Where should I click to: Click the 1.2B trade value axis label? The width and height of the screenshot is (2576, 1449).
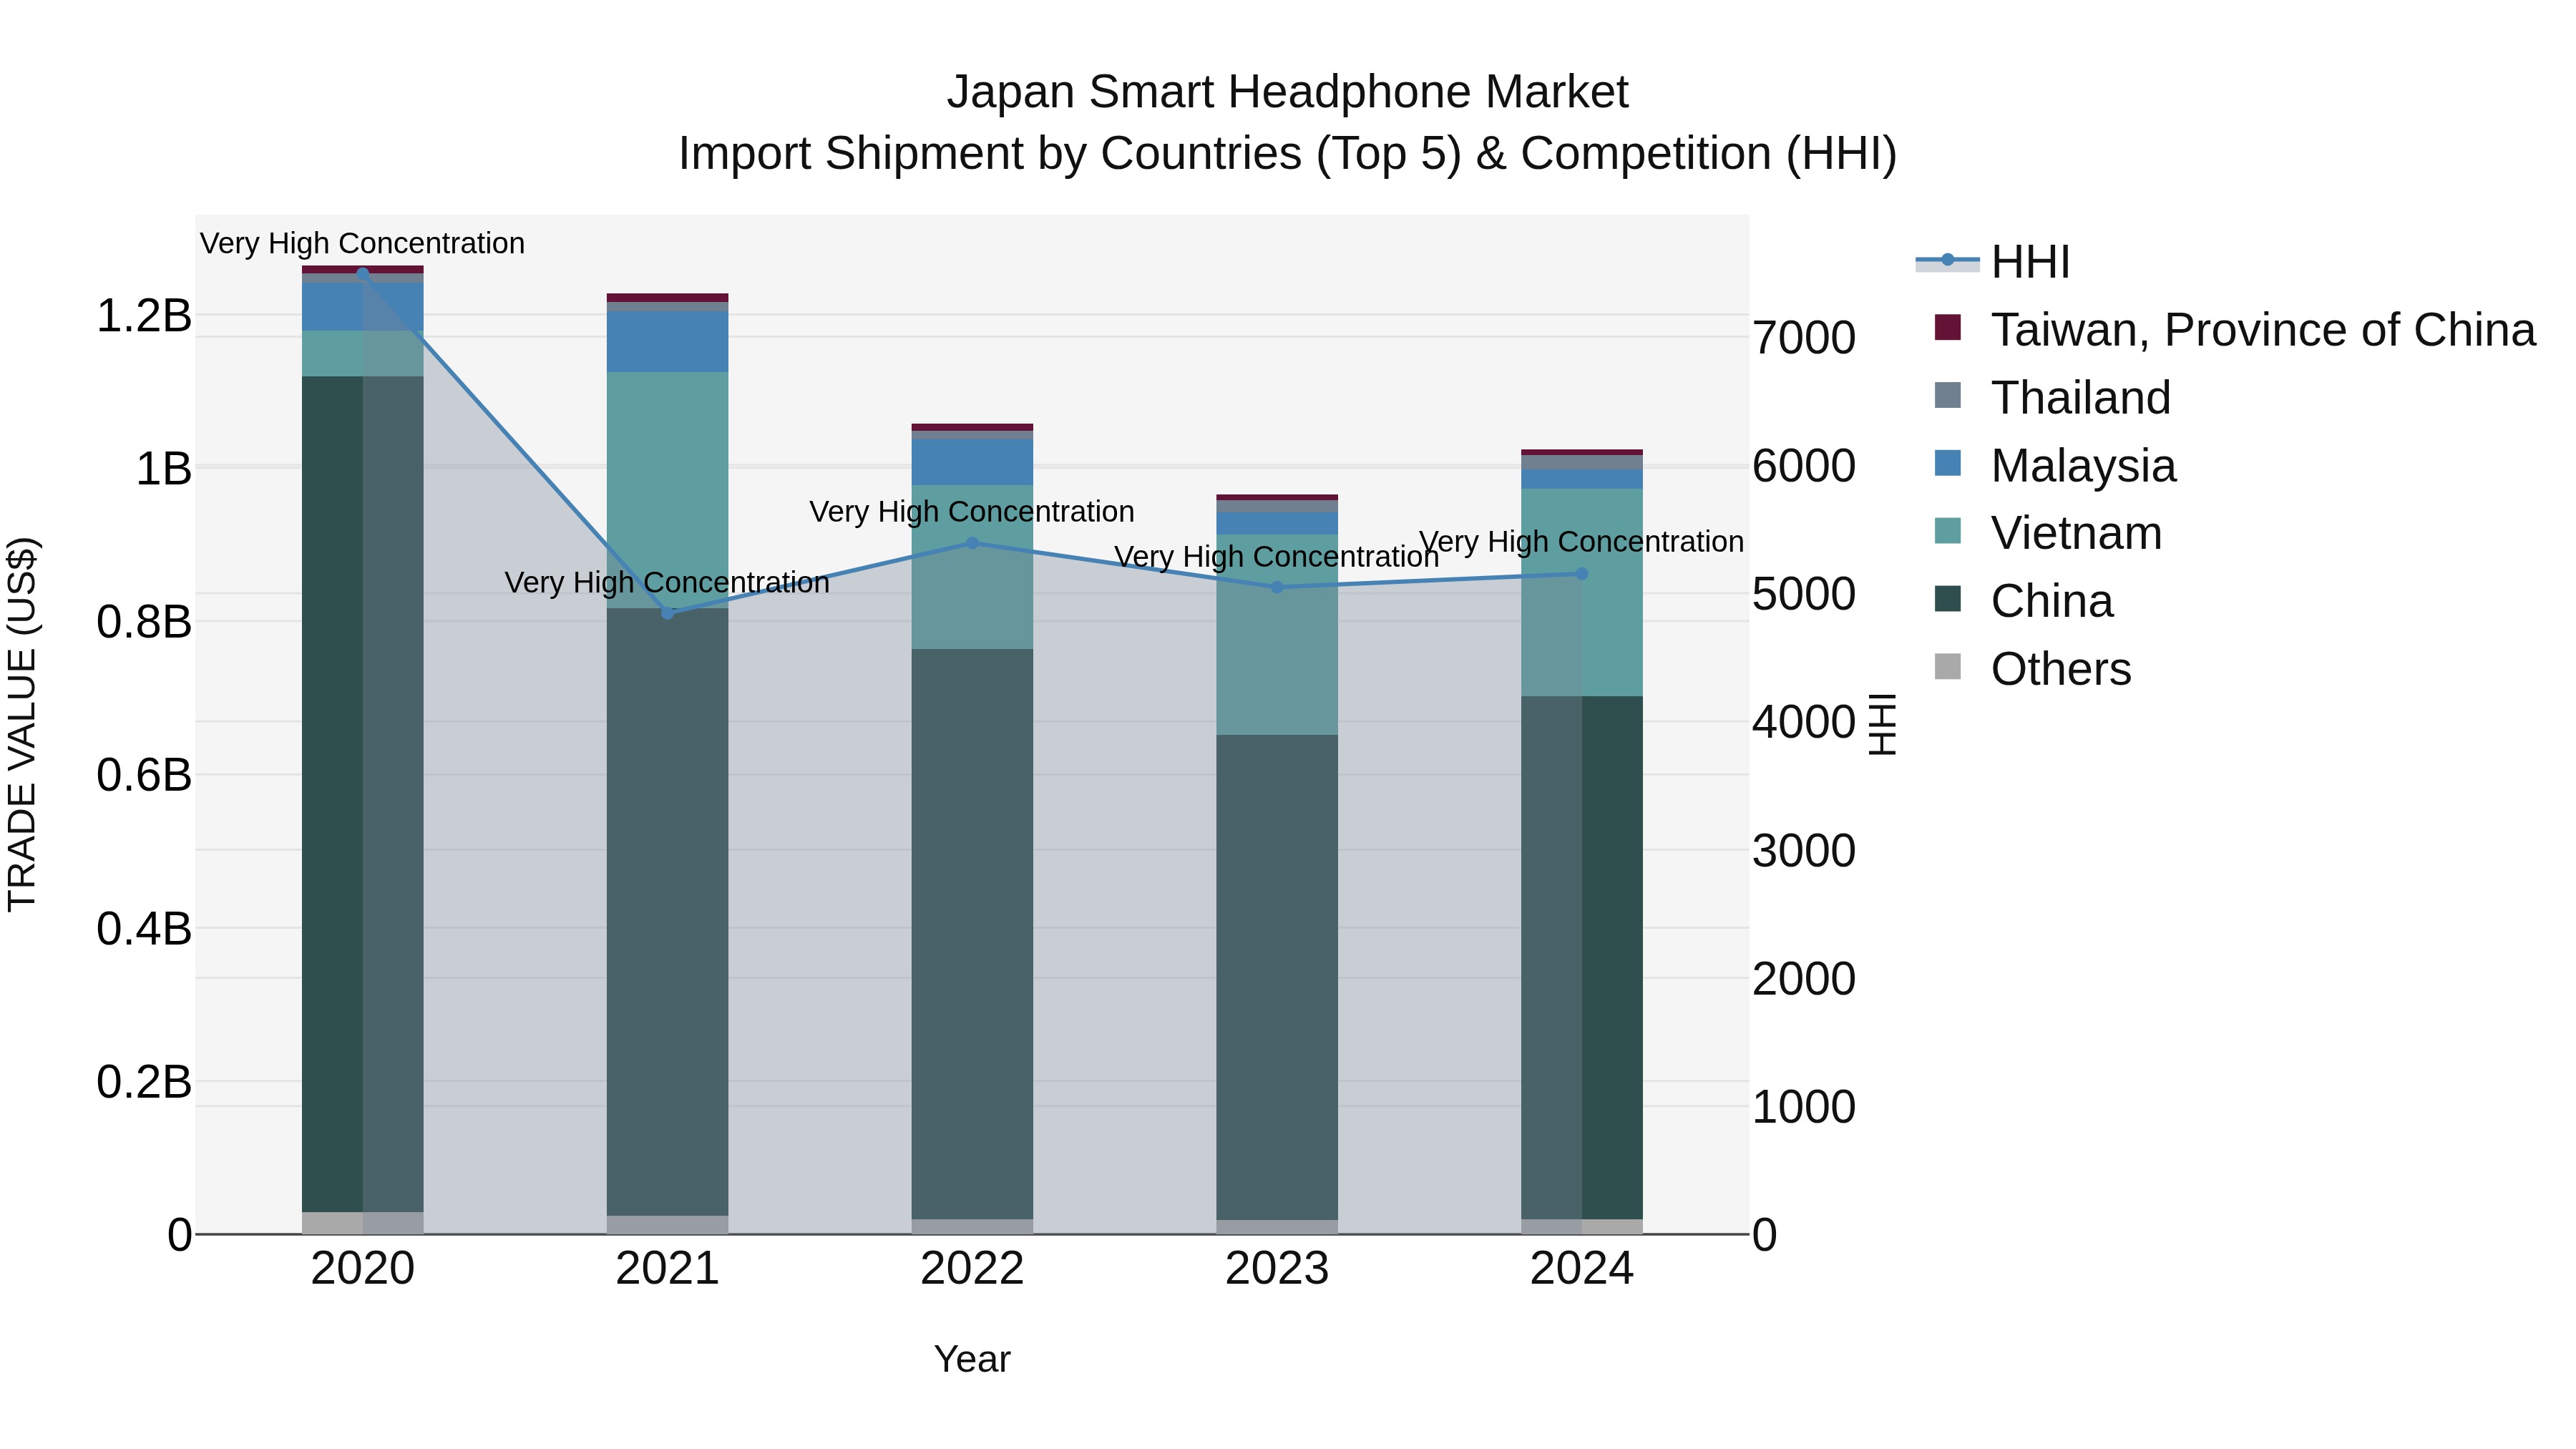144,316
